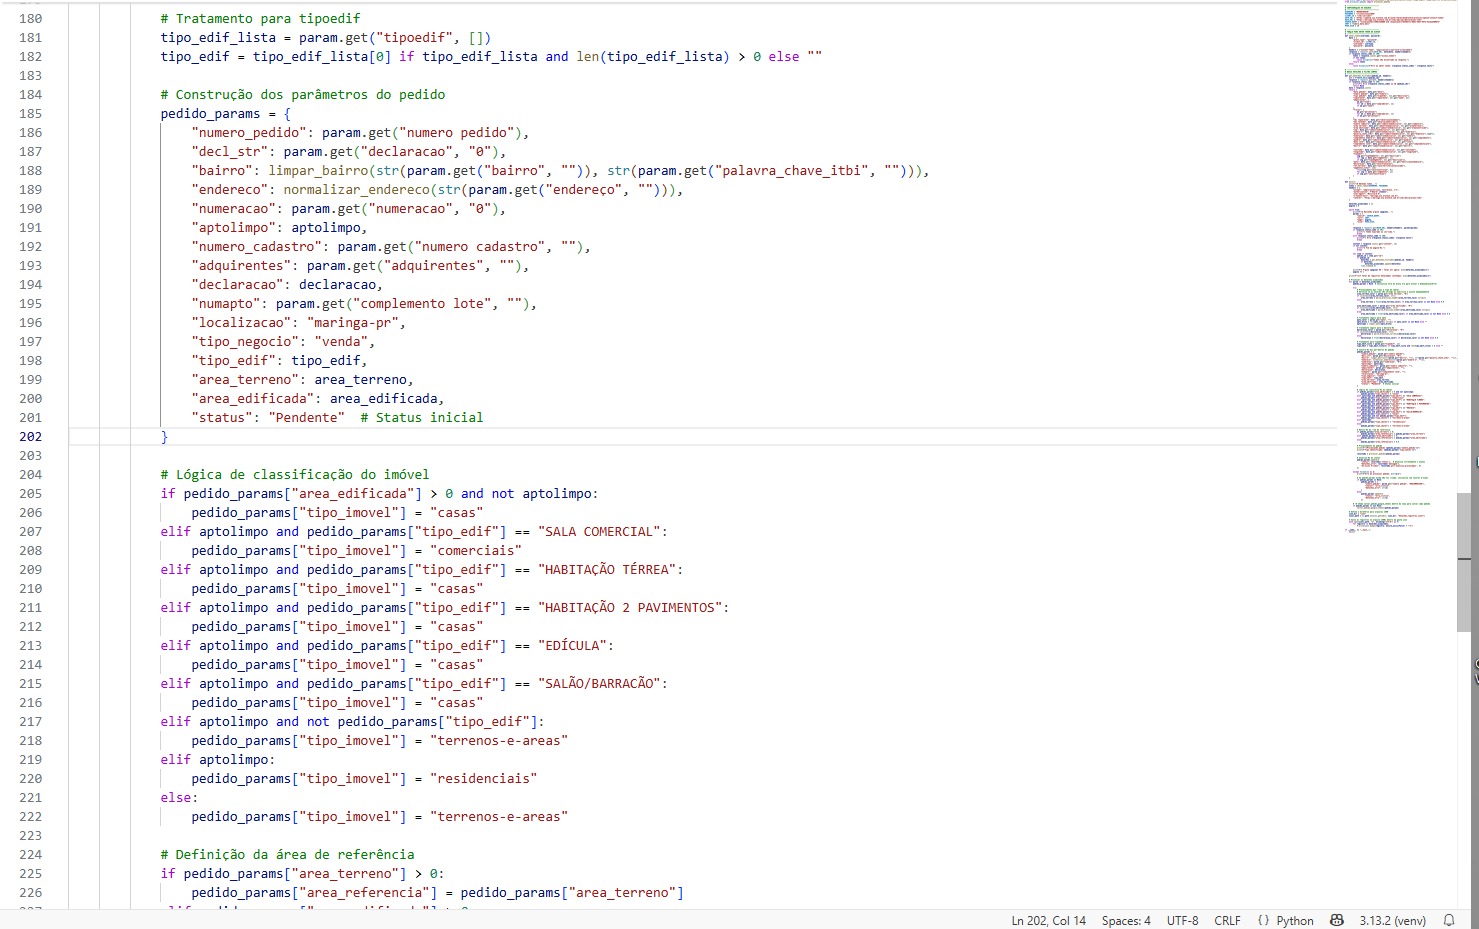Select line number 185 in the gutter
Image resolution: width=1479 pixels, height=929 pixels.
coord(31,114)
